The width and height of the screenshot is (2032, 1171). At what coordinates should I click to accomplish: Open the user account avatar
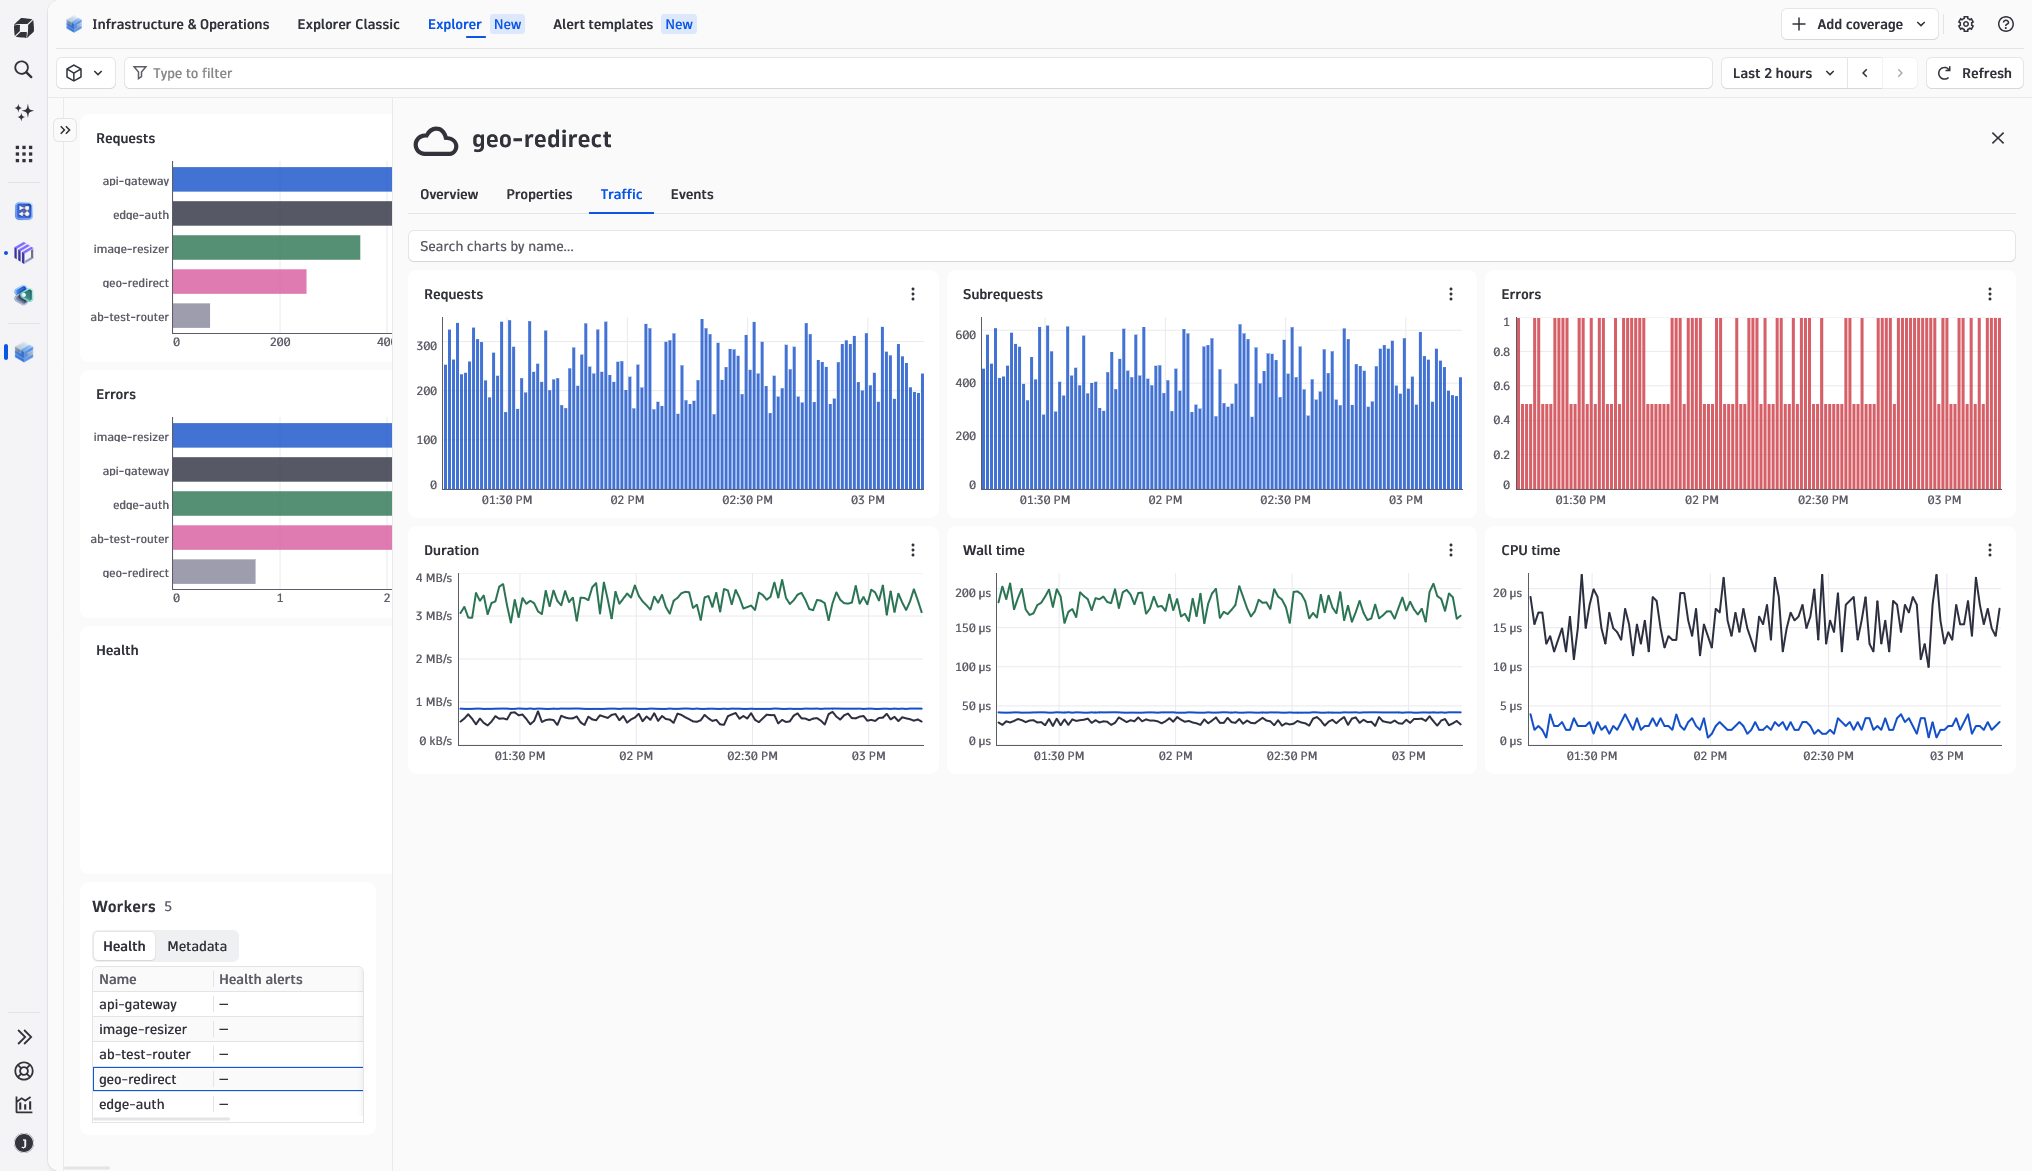coord(24,1143)
